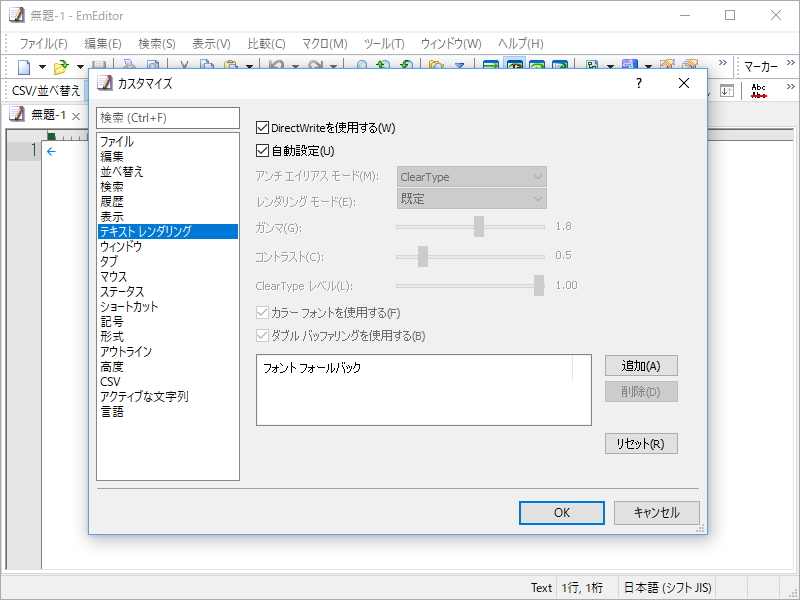This screenshot has height=600, width=800.
Task: Click the help question mark in Customize dialog
Action: pyautogui.click(x=639, y=83)
